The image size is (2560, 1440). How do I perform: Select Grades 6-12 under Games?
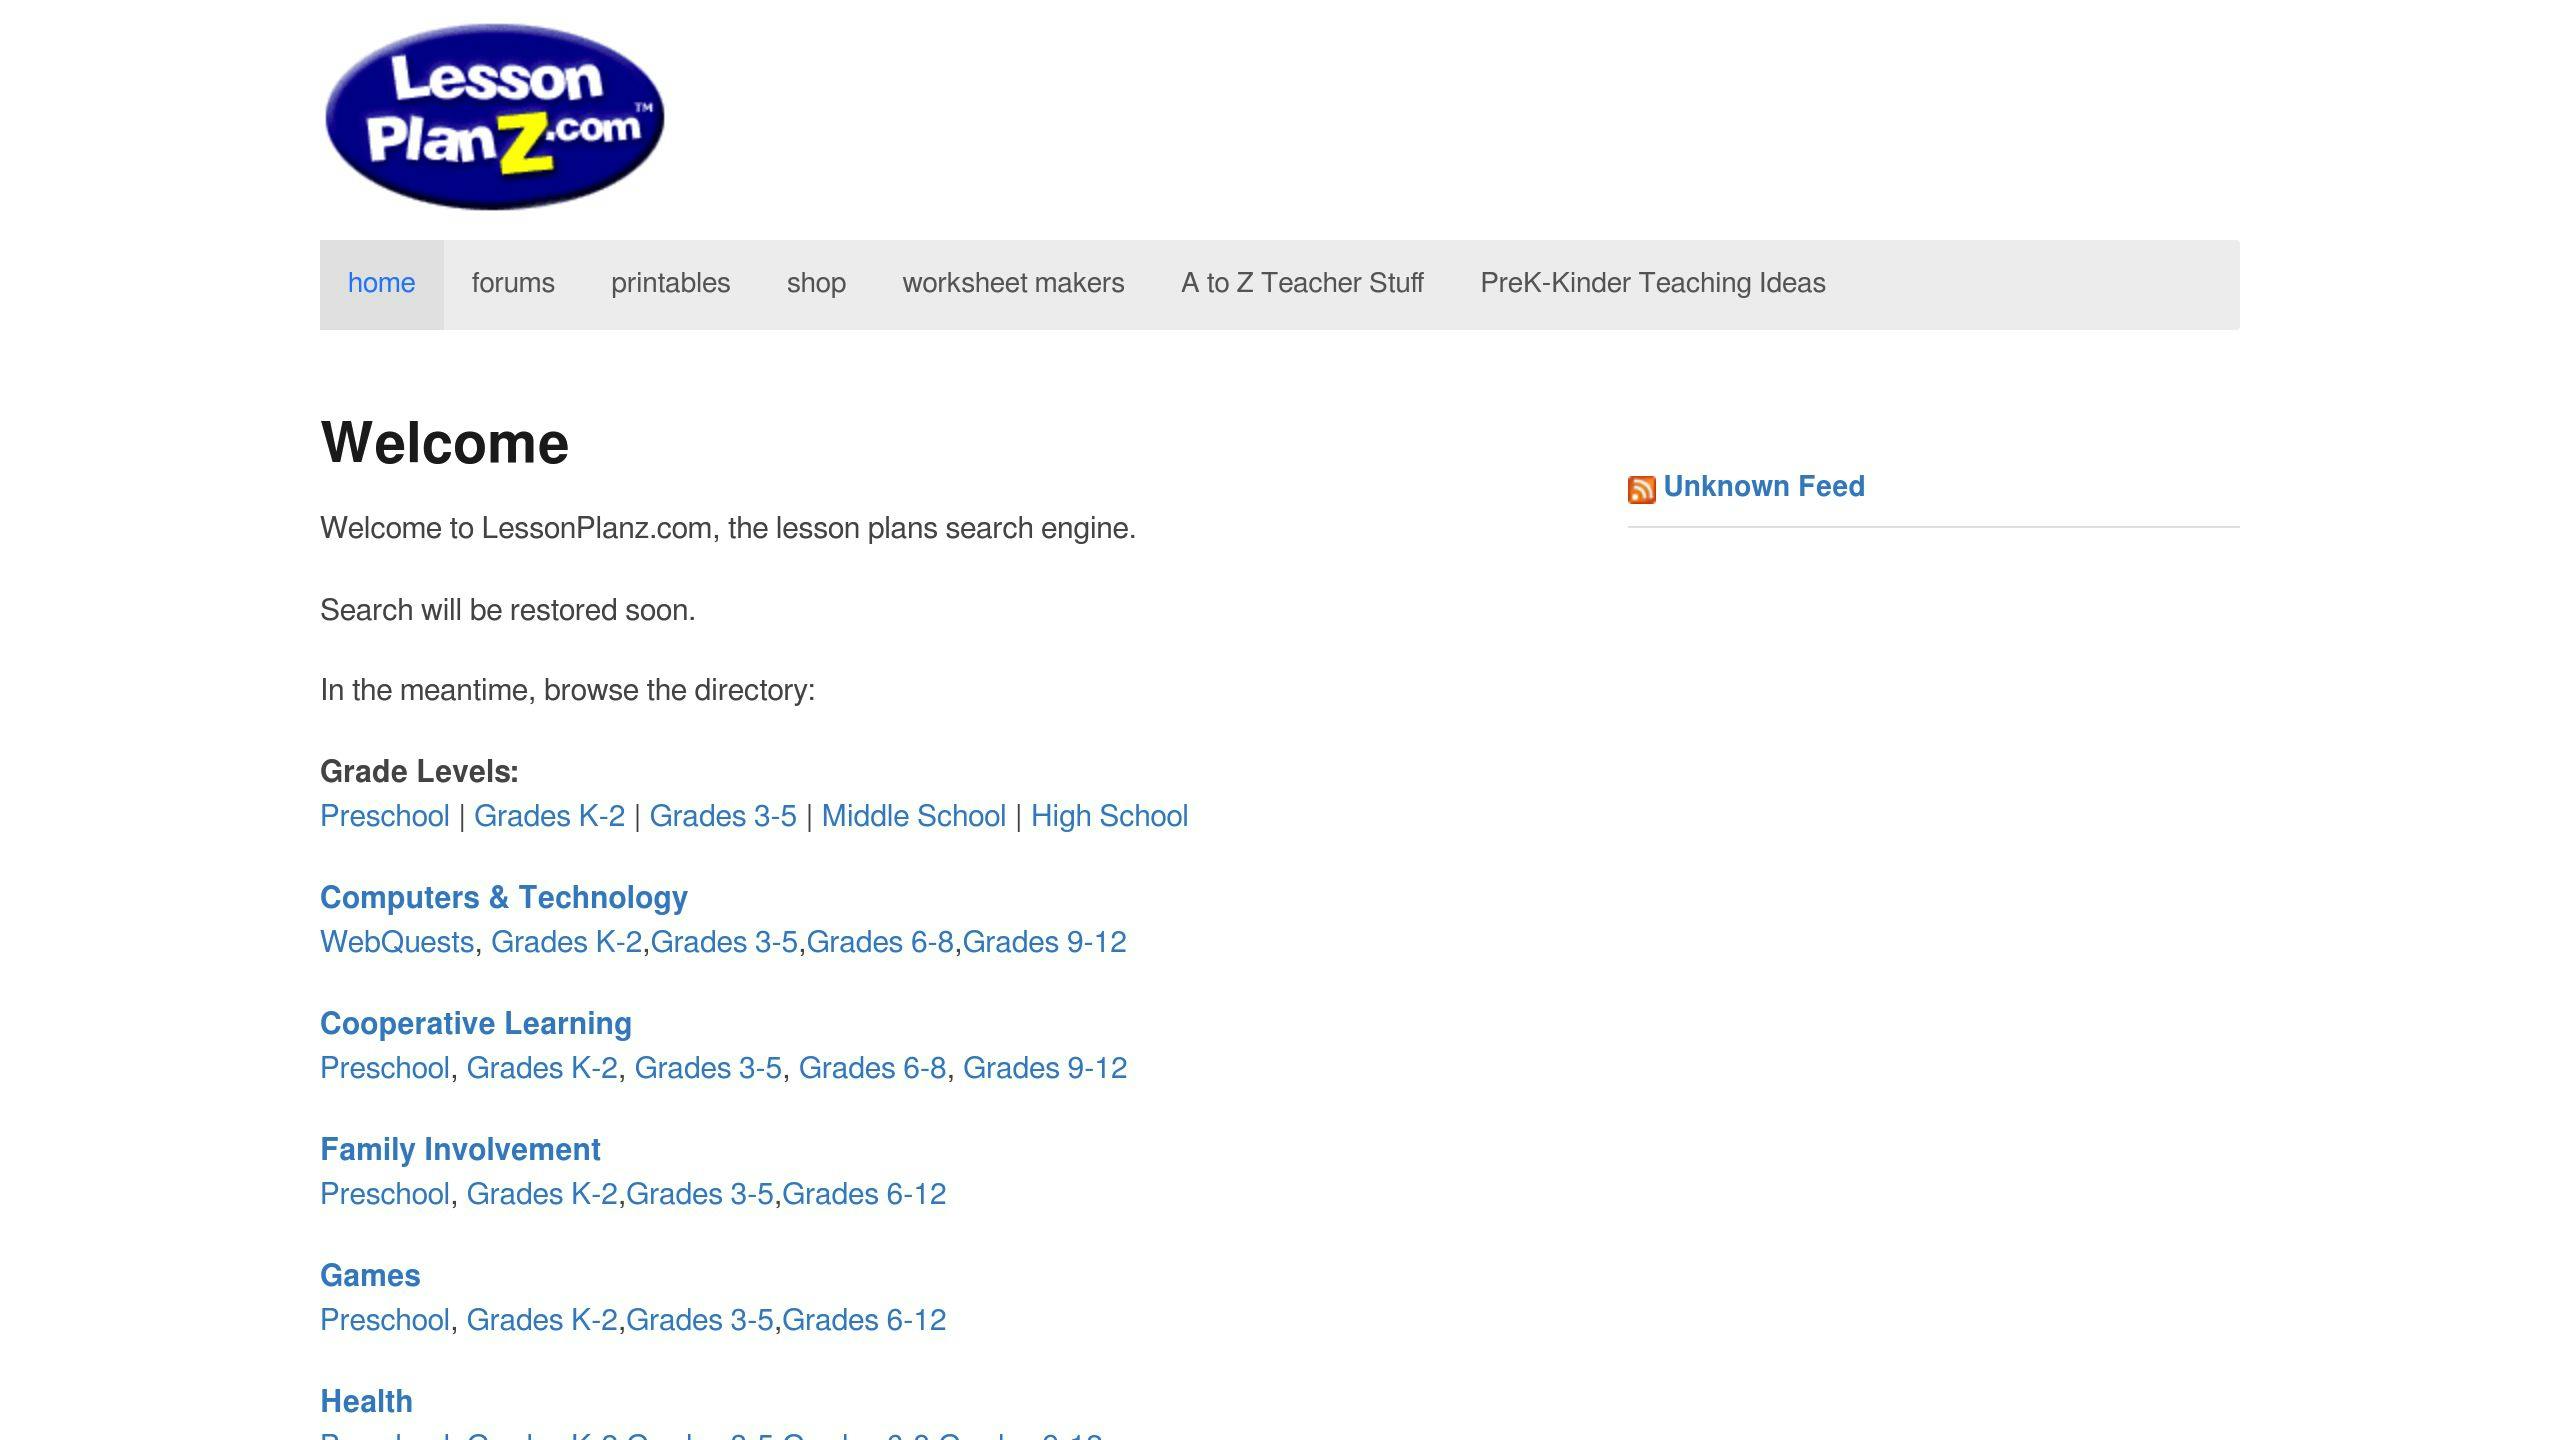click(864, 1320)
